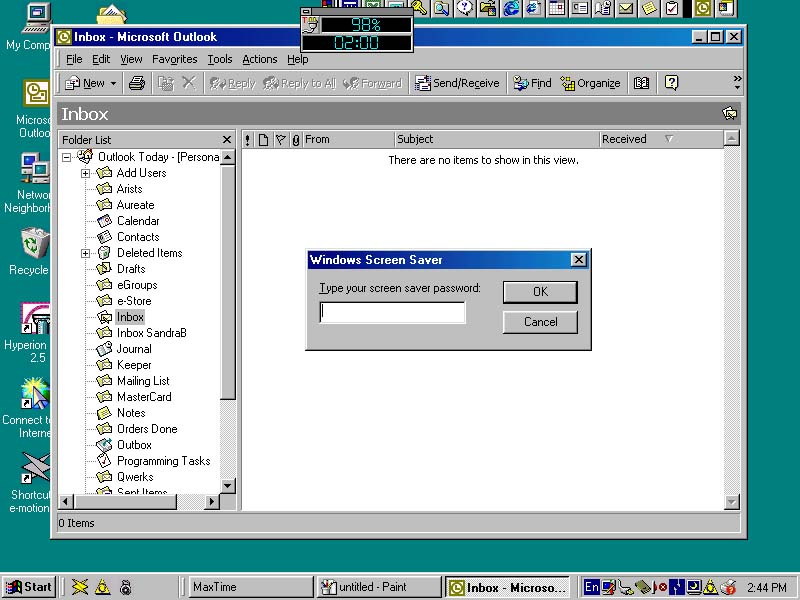
Task: Switch to untitled - Paint taskbar button
Action: click(378, 587)
